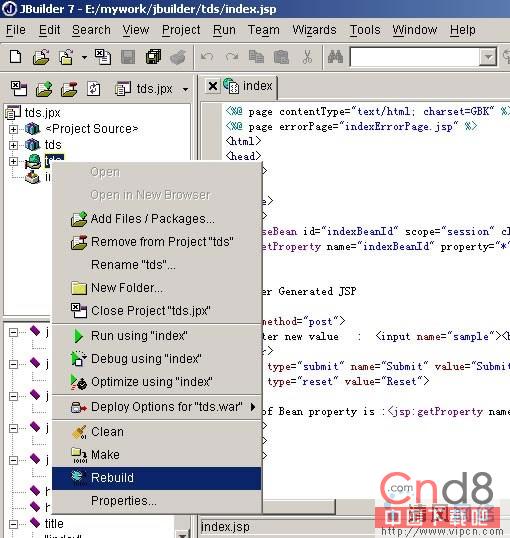The image size is (510, 538).
Task: Choose Remove from Project "tds" menu item
Action: (x=157, y=242)
